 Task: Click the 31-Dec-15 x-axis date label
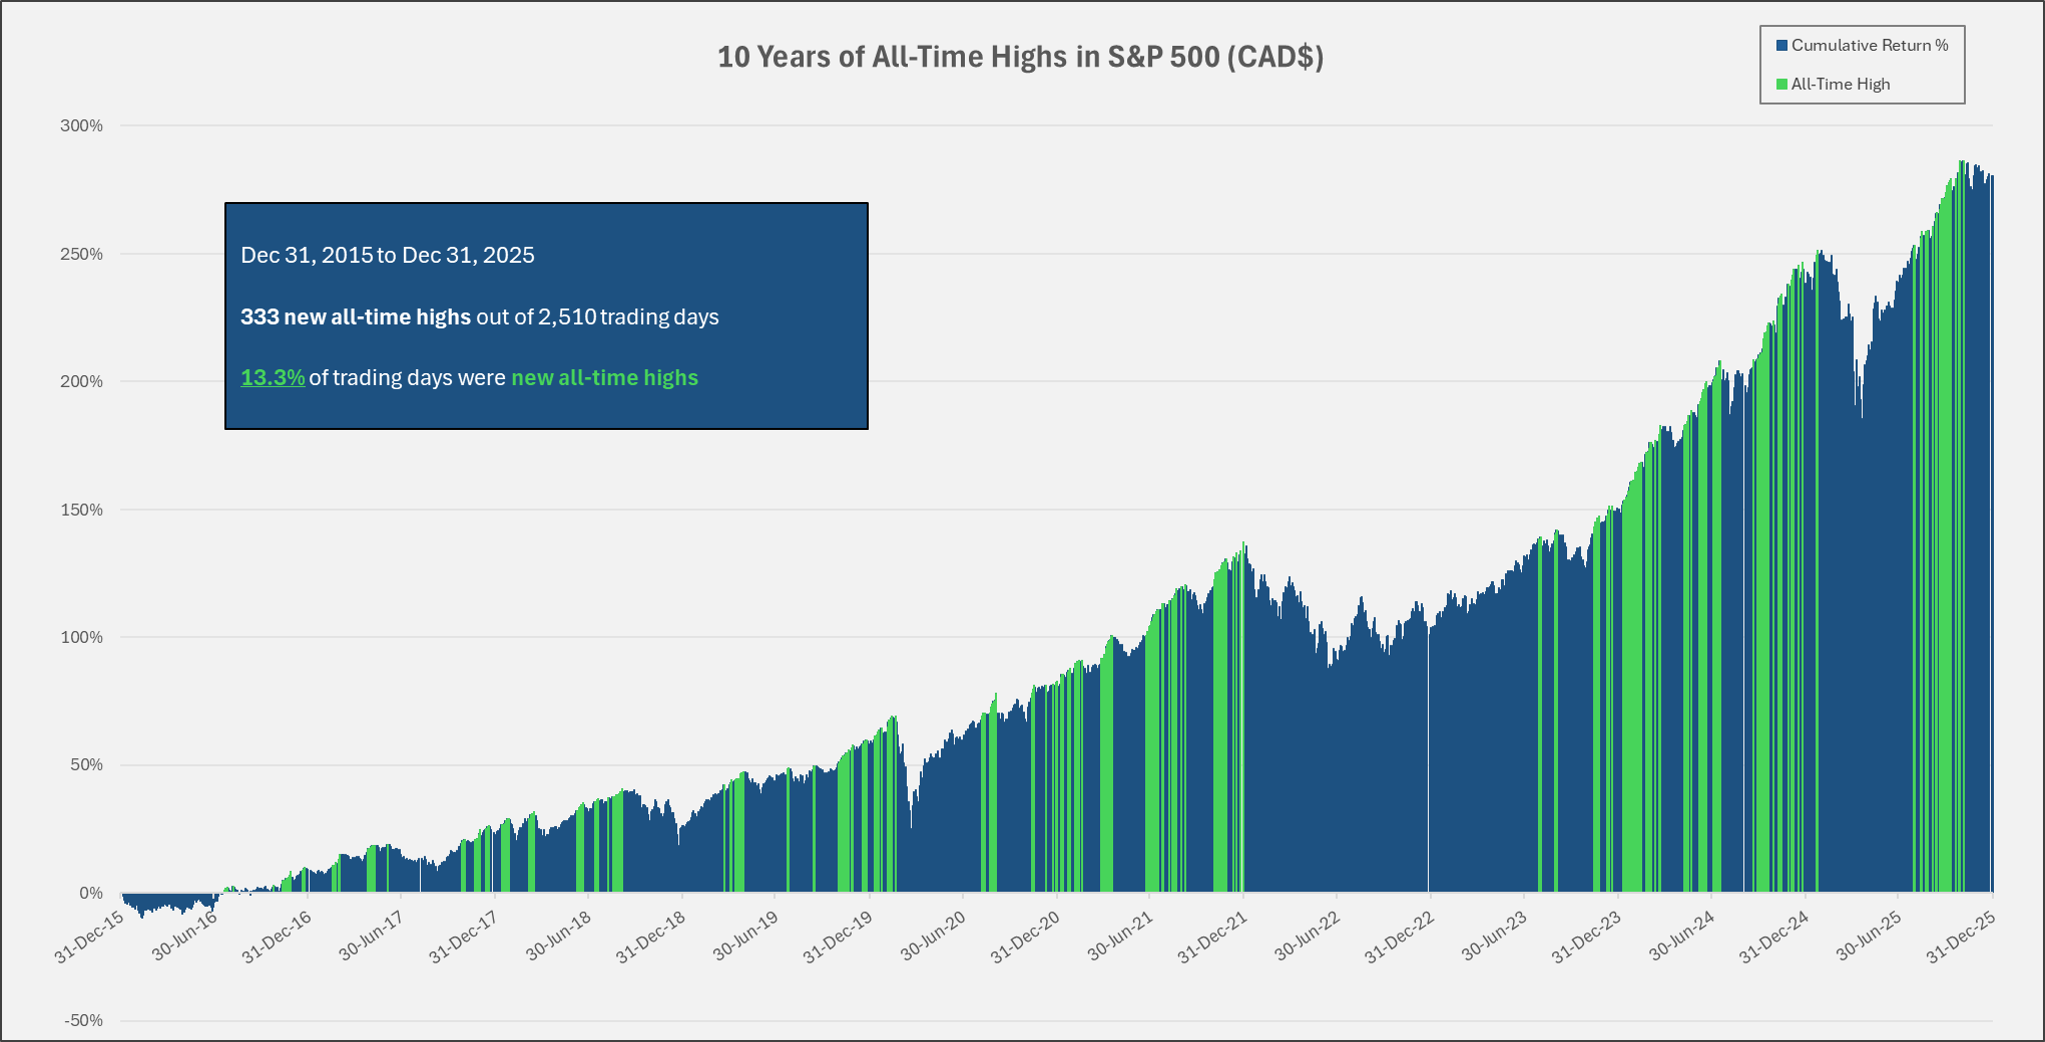(x=90, y=936)
